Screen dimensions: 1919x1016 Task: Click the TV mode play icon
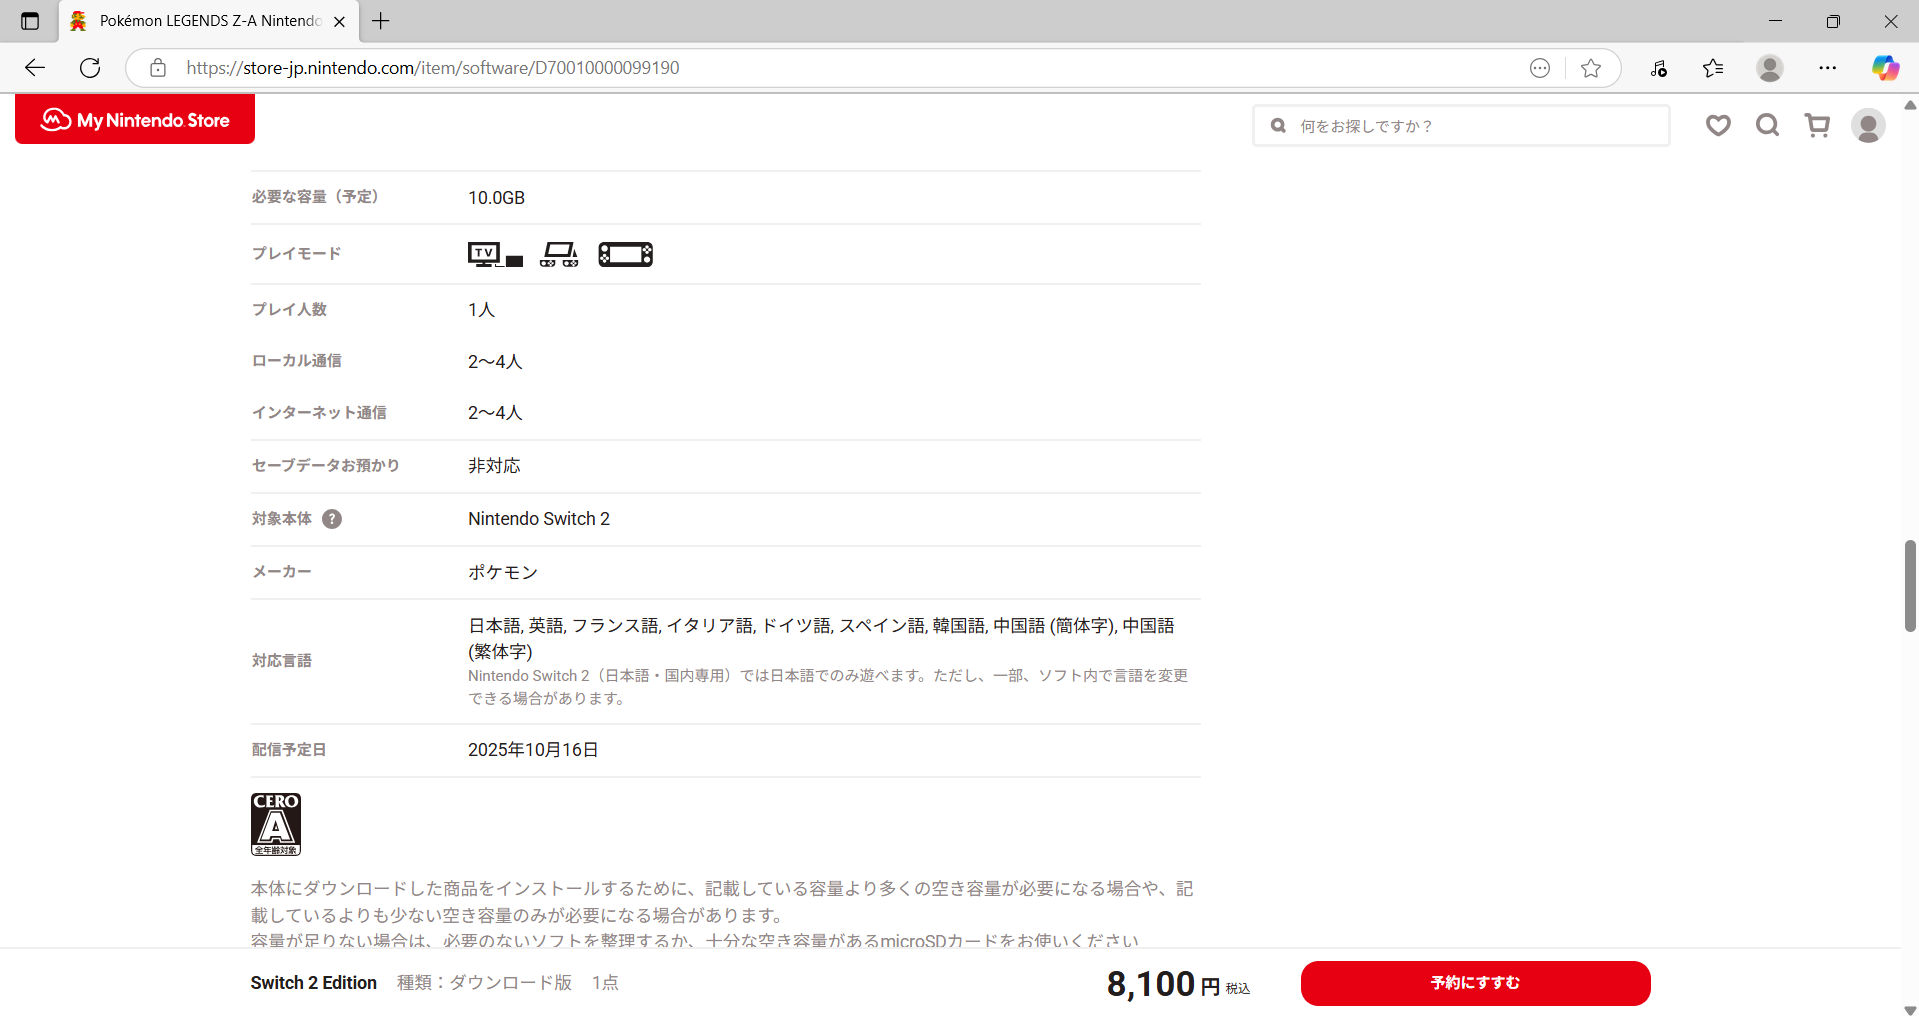point(495,255)
